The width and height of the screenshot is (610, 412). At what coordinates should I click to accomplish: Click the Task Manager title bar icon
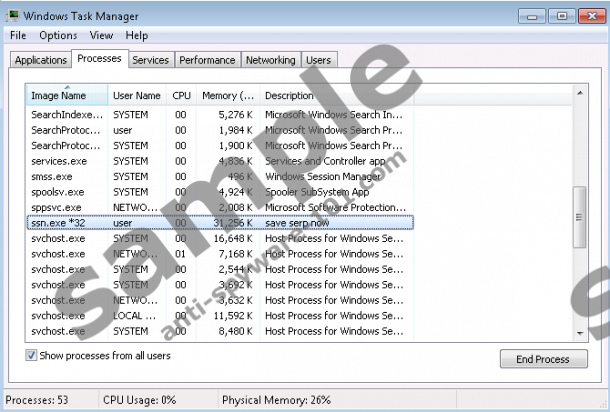click(13, 16)
